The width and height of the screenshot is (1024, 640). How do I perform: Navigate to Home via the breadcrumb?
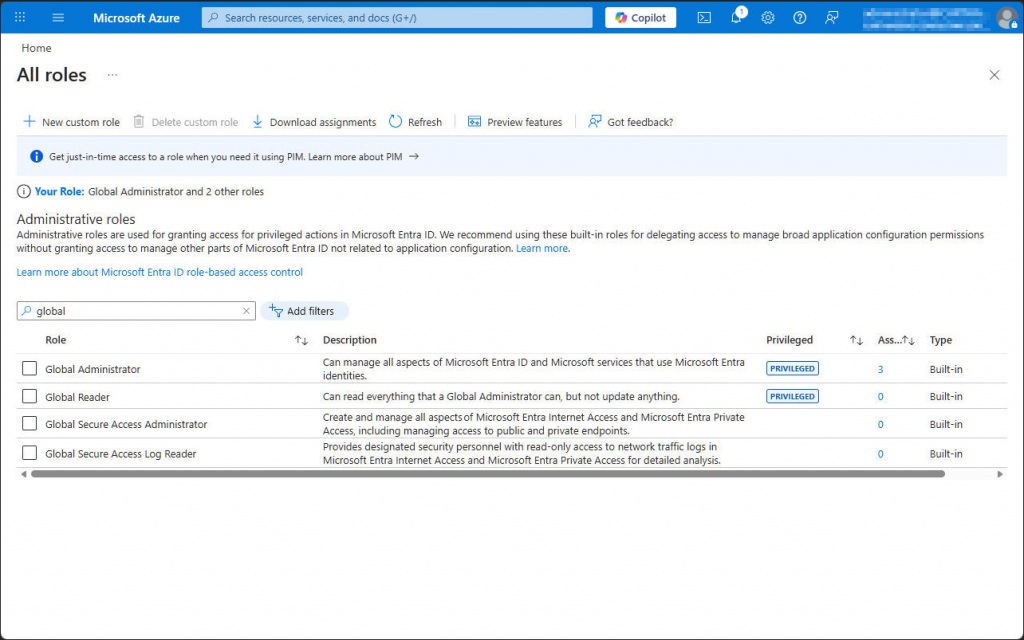pos(36,48)
